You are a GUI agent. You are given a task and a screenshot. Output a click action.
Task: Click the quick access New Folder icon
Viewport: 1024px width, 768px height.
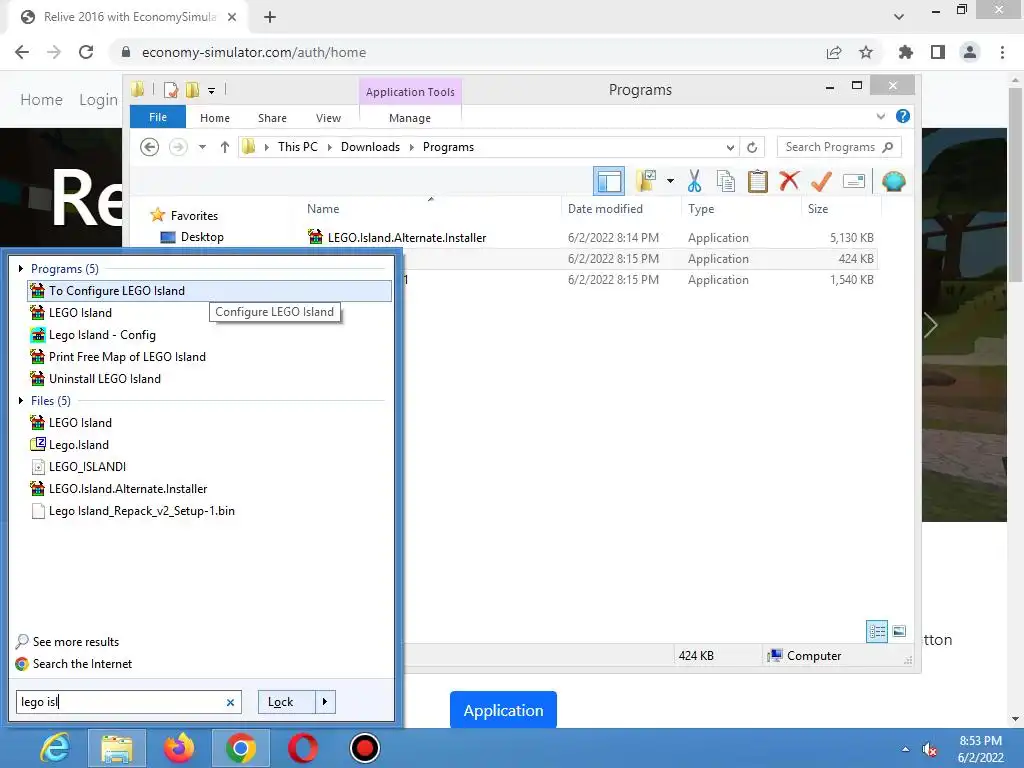(193, 89)
